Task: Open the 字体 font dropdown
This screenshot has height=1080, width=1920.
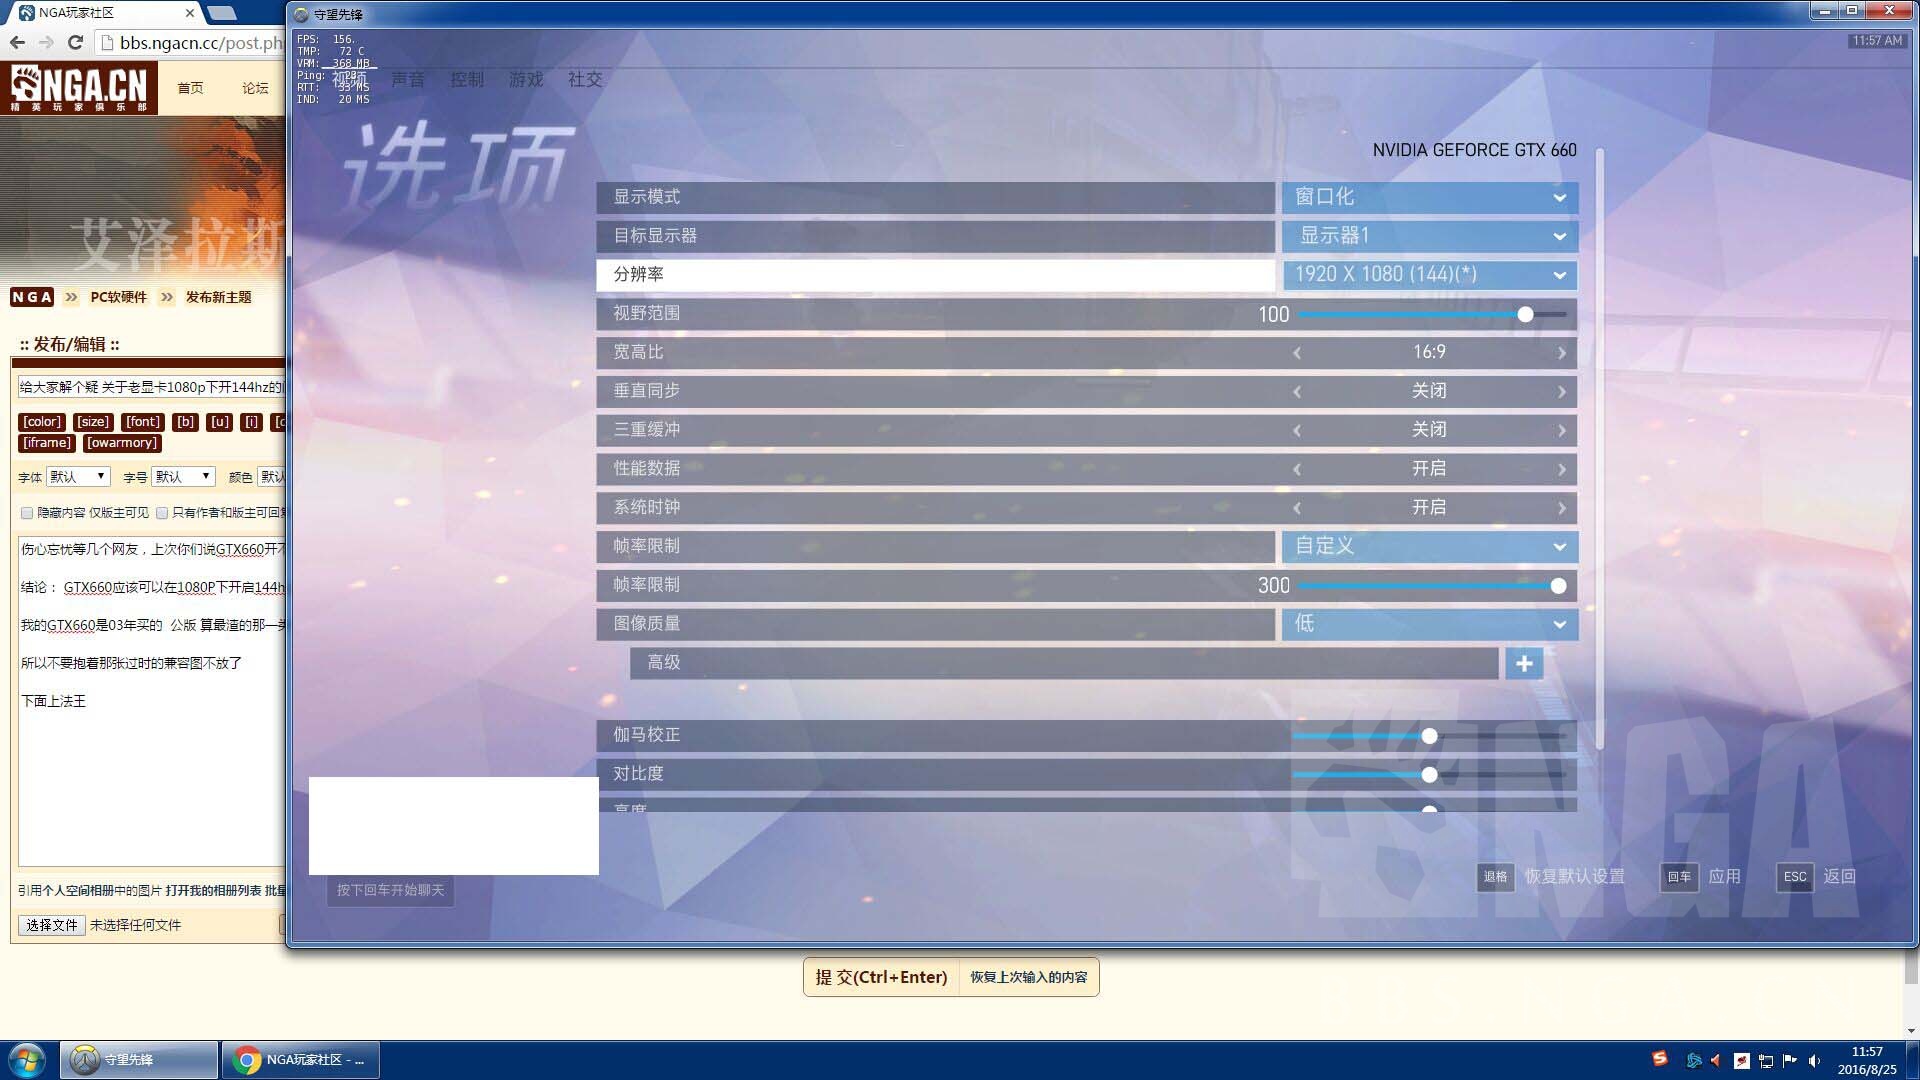Action: [77, 477]
